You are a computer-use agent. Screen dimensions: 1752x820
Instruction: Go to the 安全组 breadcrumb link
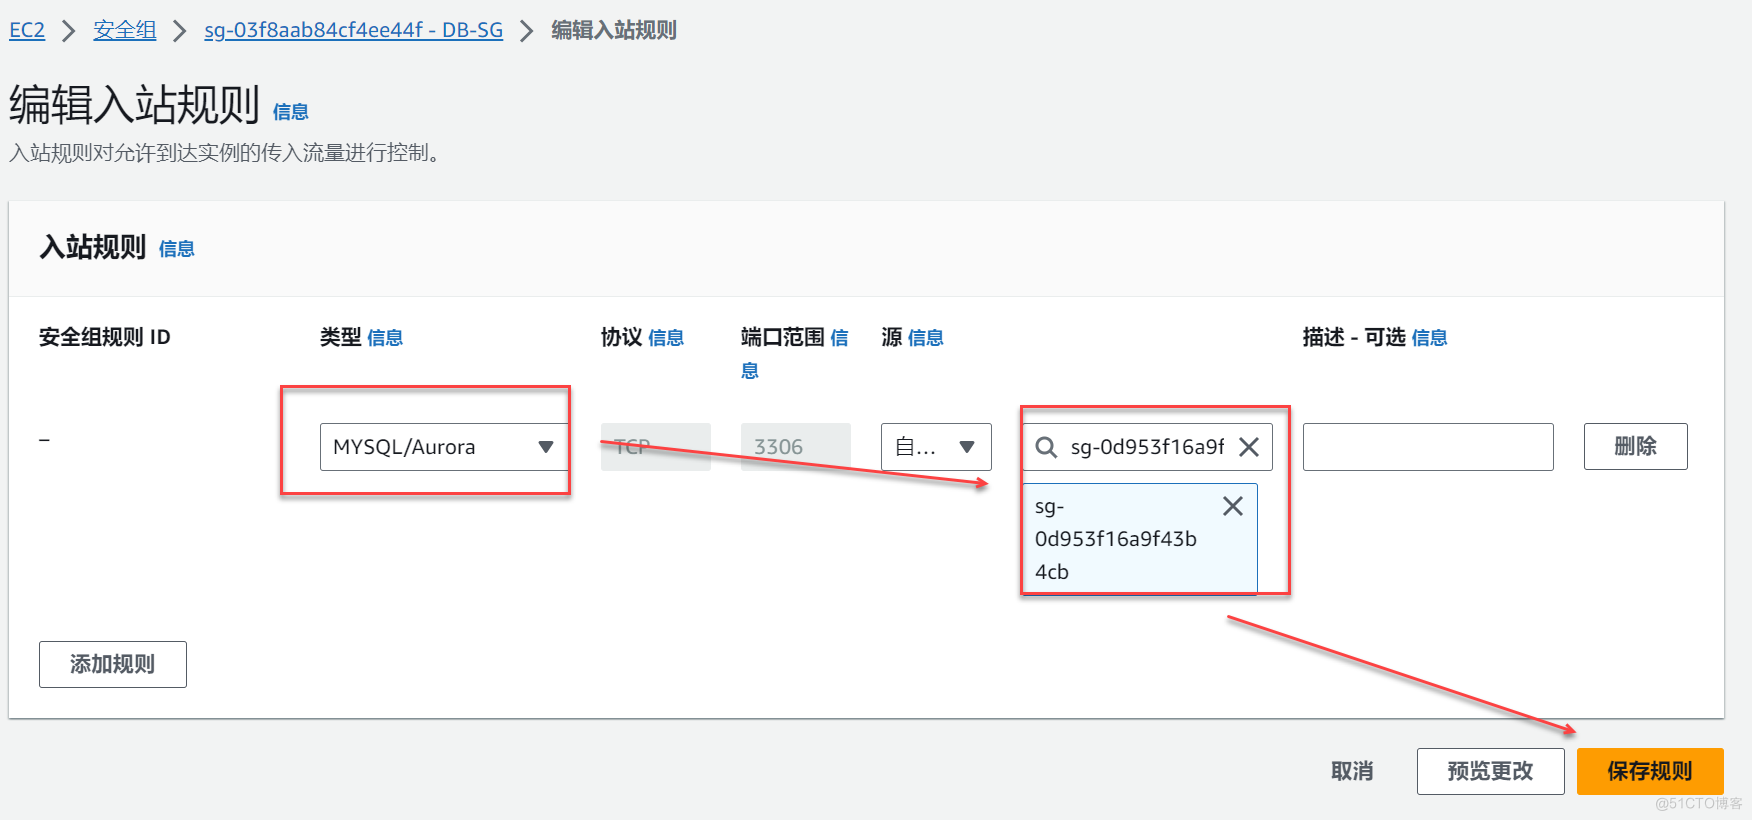point(125,30)
